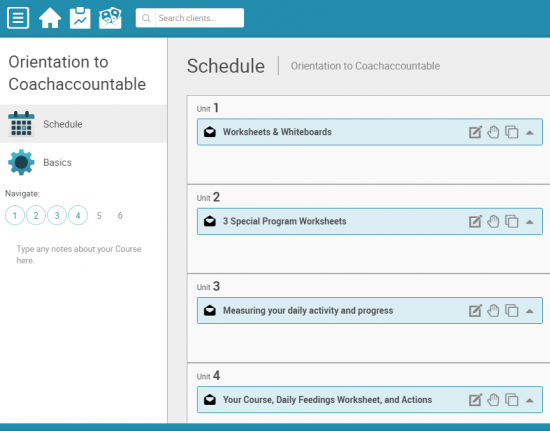Collapse the 3 Special Program Worksheets item
This screenshot has width=550, height=431.
[x=530, y=222]
